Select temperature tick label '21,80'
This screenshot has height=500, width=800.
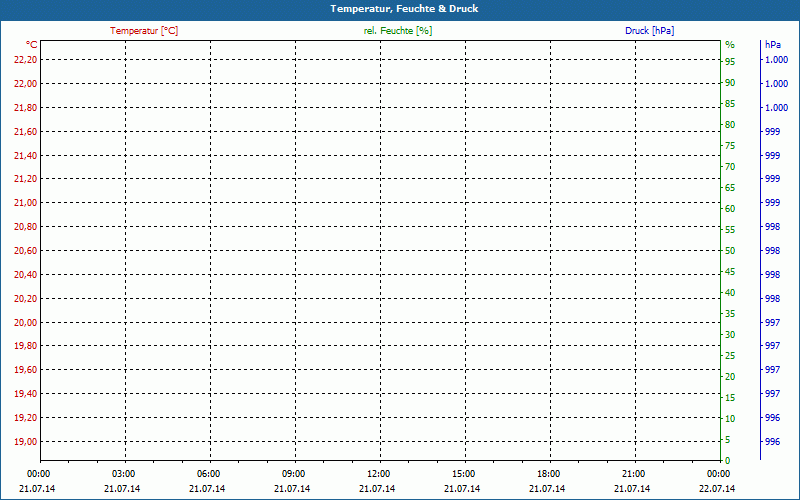tap(26, 108)
